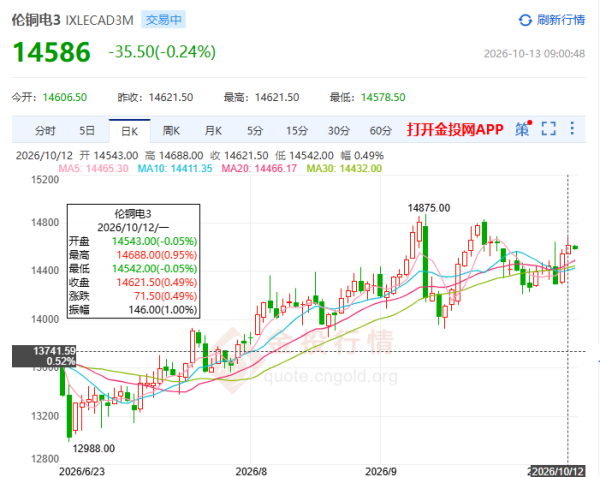
Task: Switch to the 分时 tab
Action: click(45, 131)
